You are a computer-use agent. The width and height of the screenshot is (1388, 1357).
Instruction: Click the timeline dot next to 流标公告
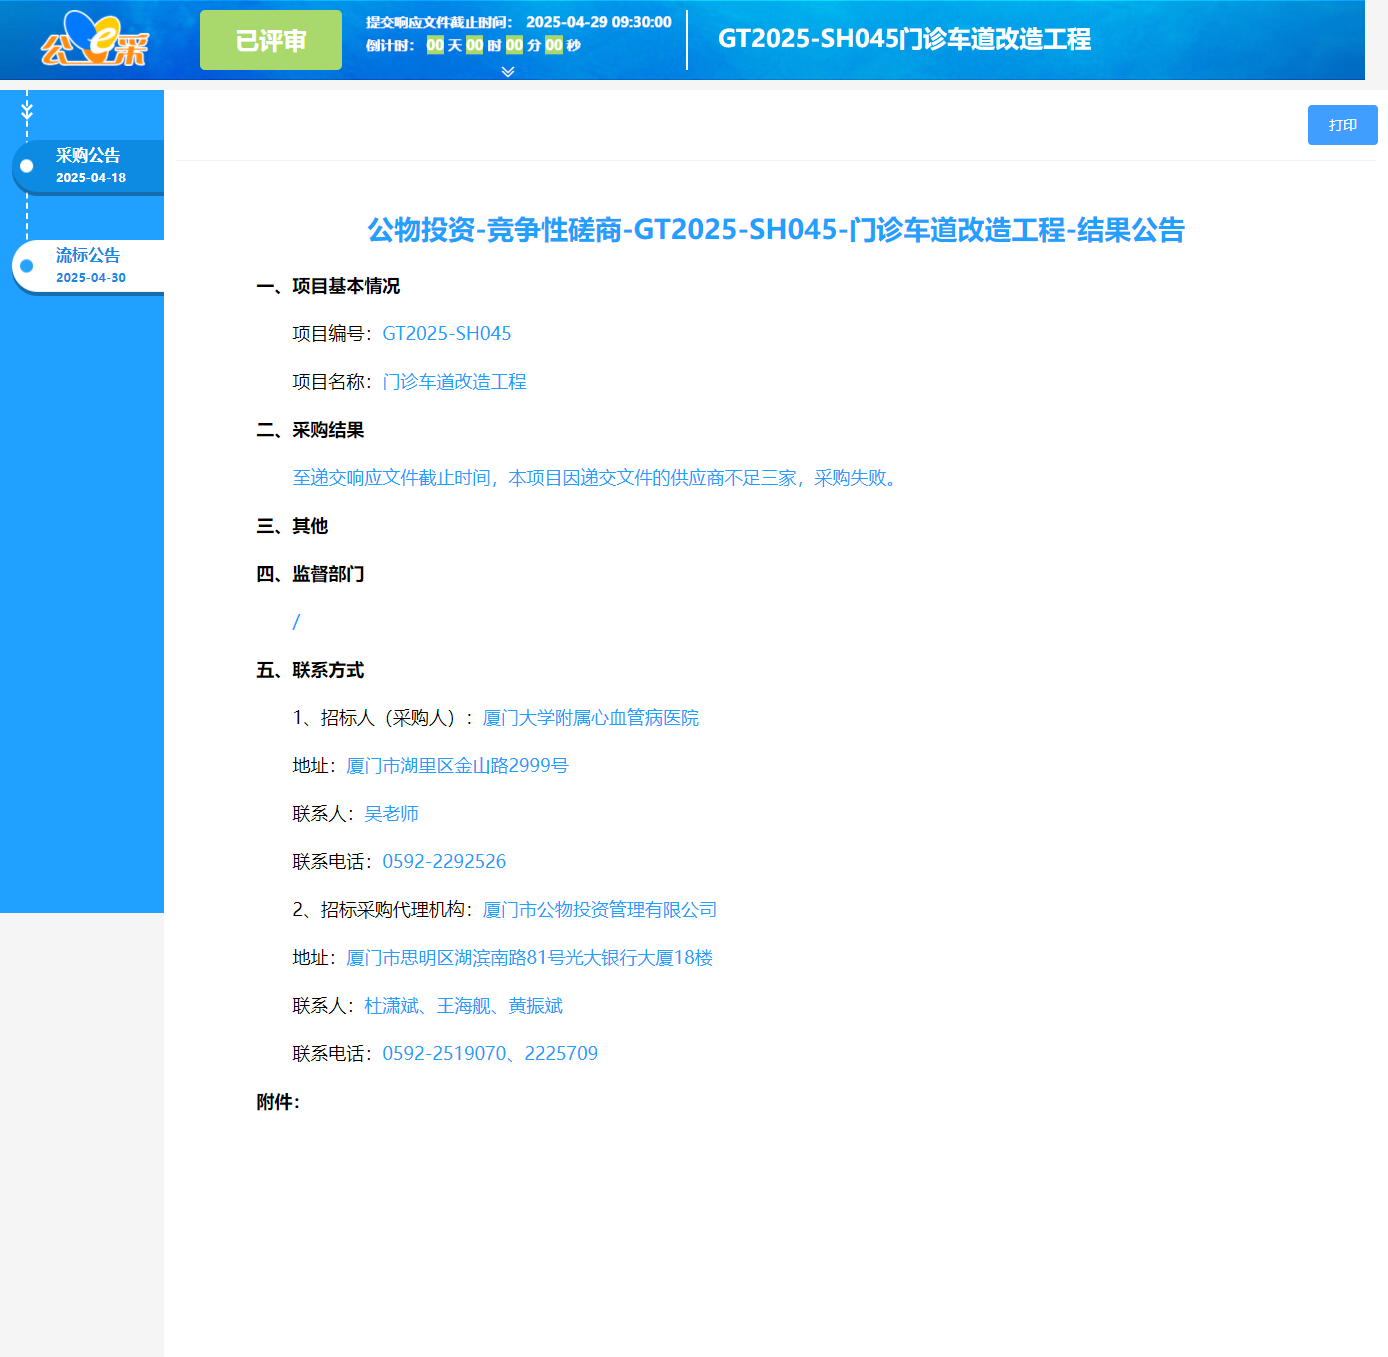pyautogui.click(x=27, y=266)
